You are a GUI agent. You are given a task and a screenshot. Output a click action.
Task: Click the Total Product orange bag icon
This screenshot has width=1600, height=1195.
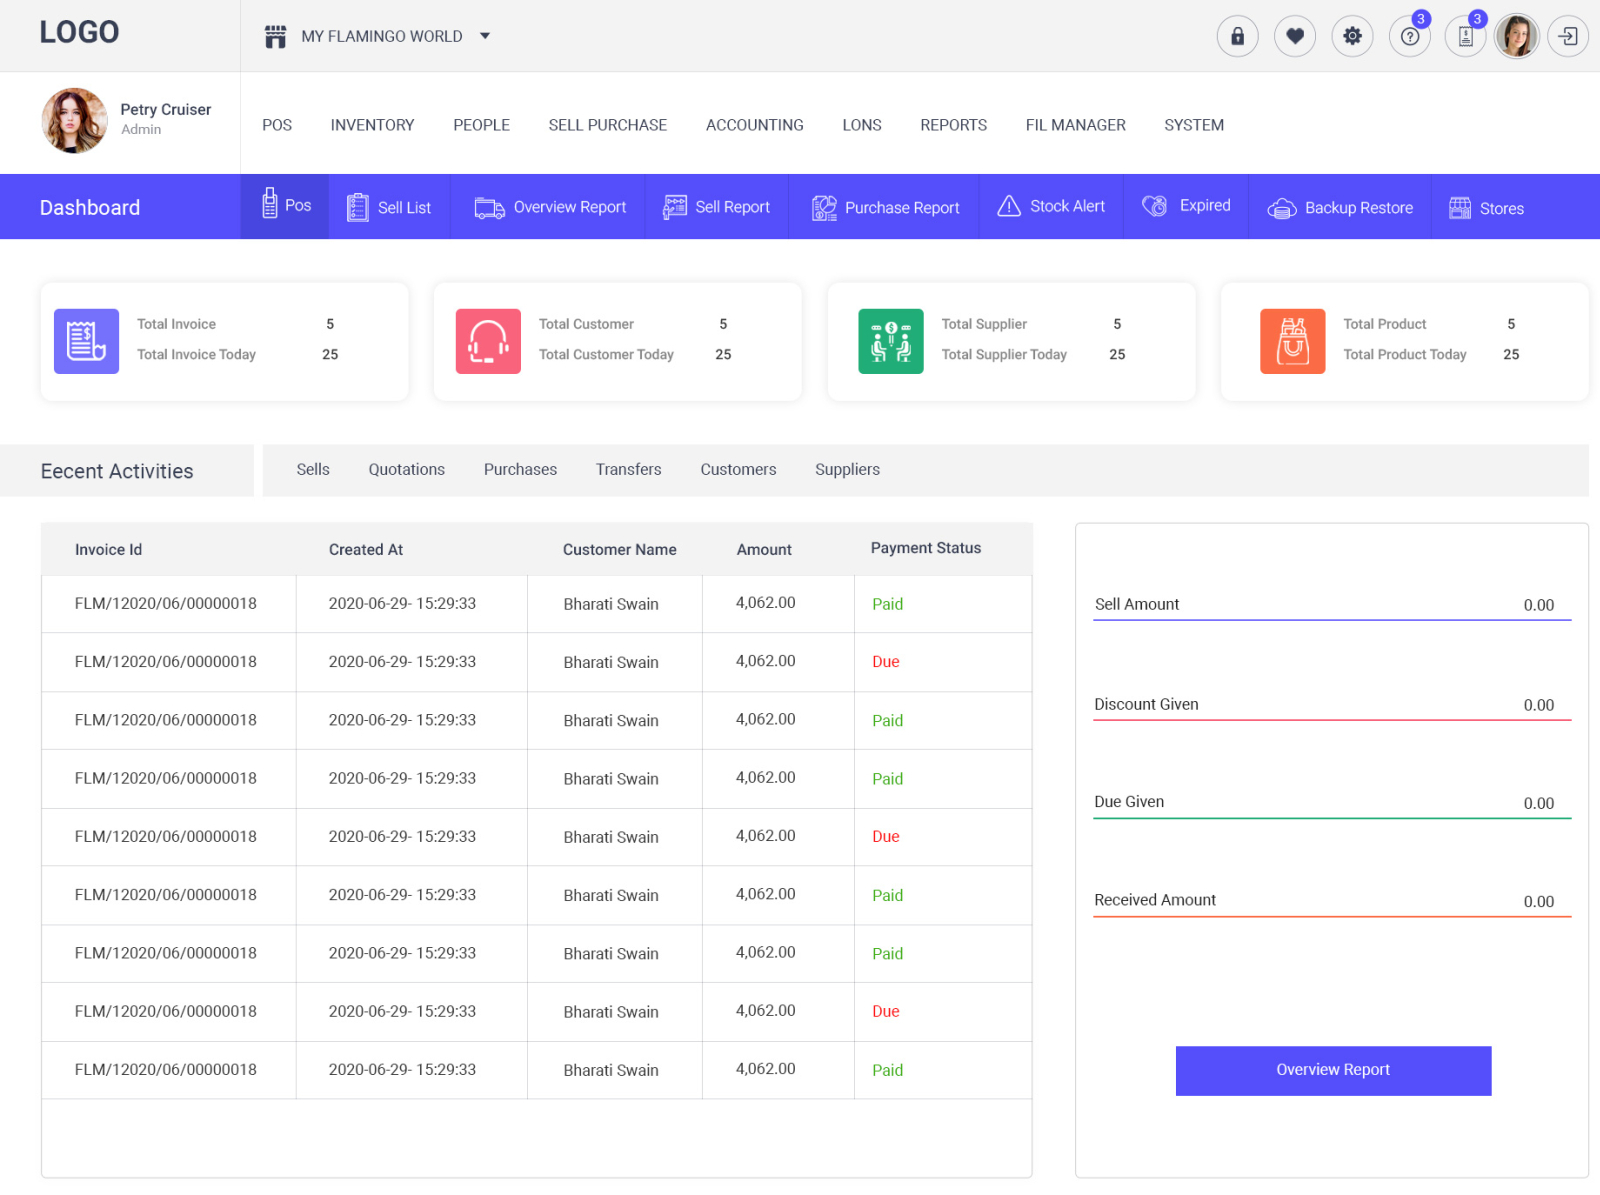click(x=1293, y=341)
